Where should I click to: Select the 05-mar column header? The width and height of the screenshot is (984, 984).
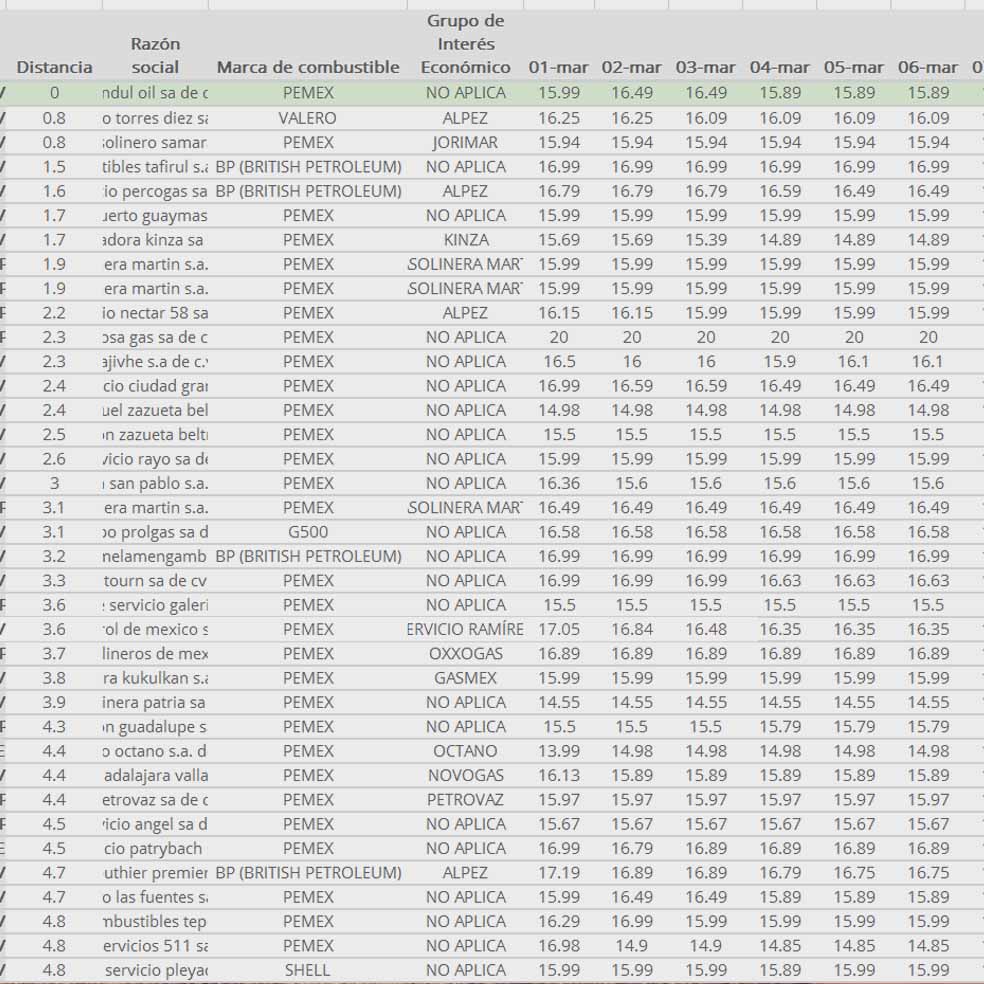[854, 67]
